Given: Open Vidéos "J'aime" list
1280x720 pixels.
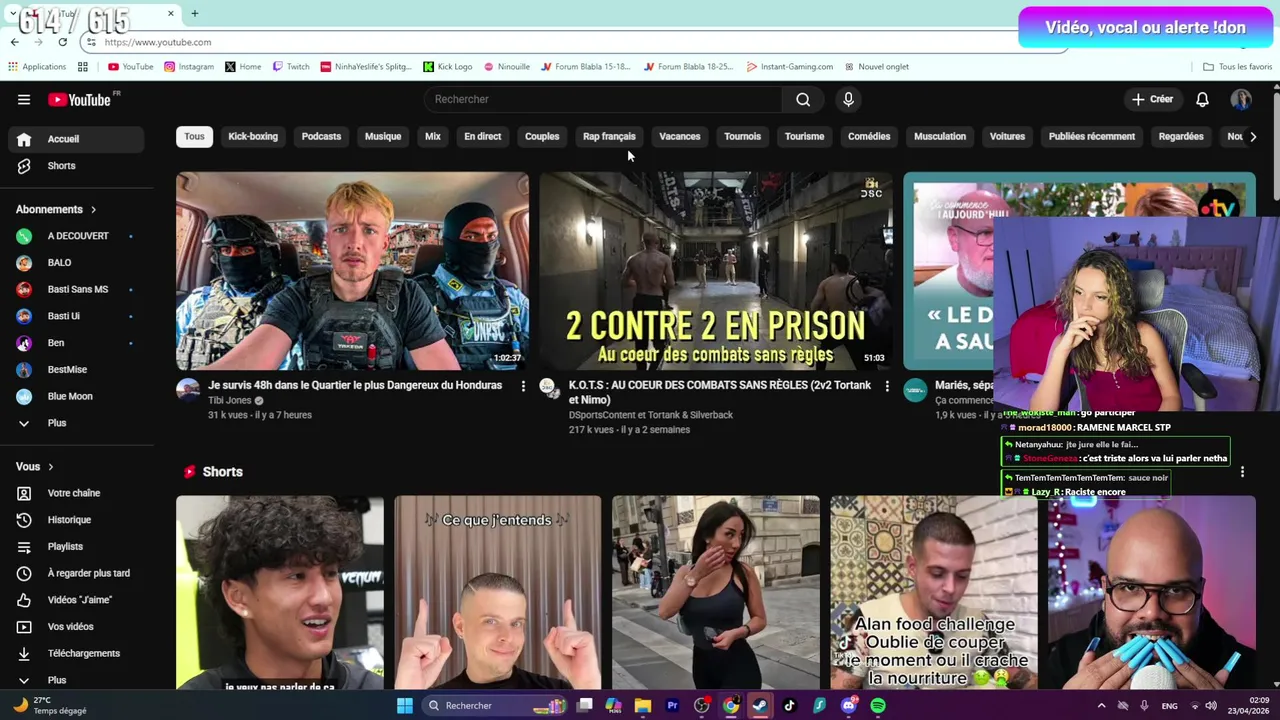Looking at the screenshot, I should click(76, 600).
